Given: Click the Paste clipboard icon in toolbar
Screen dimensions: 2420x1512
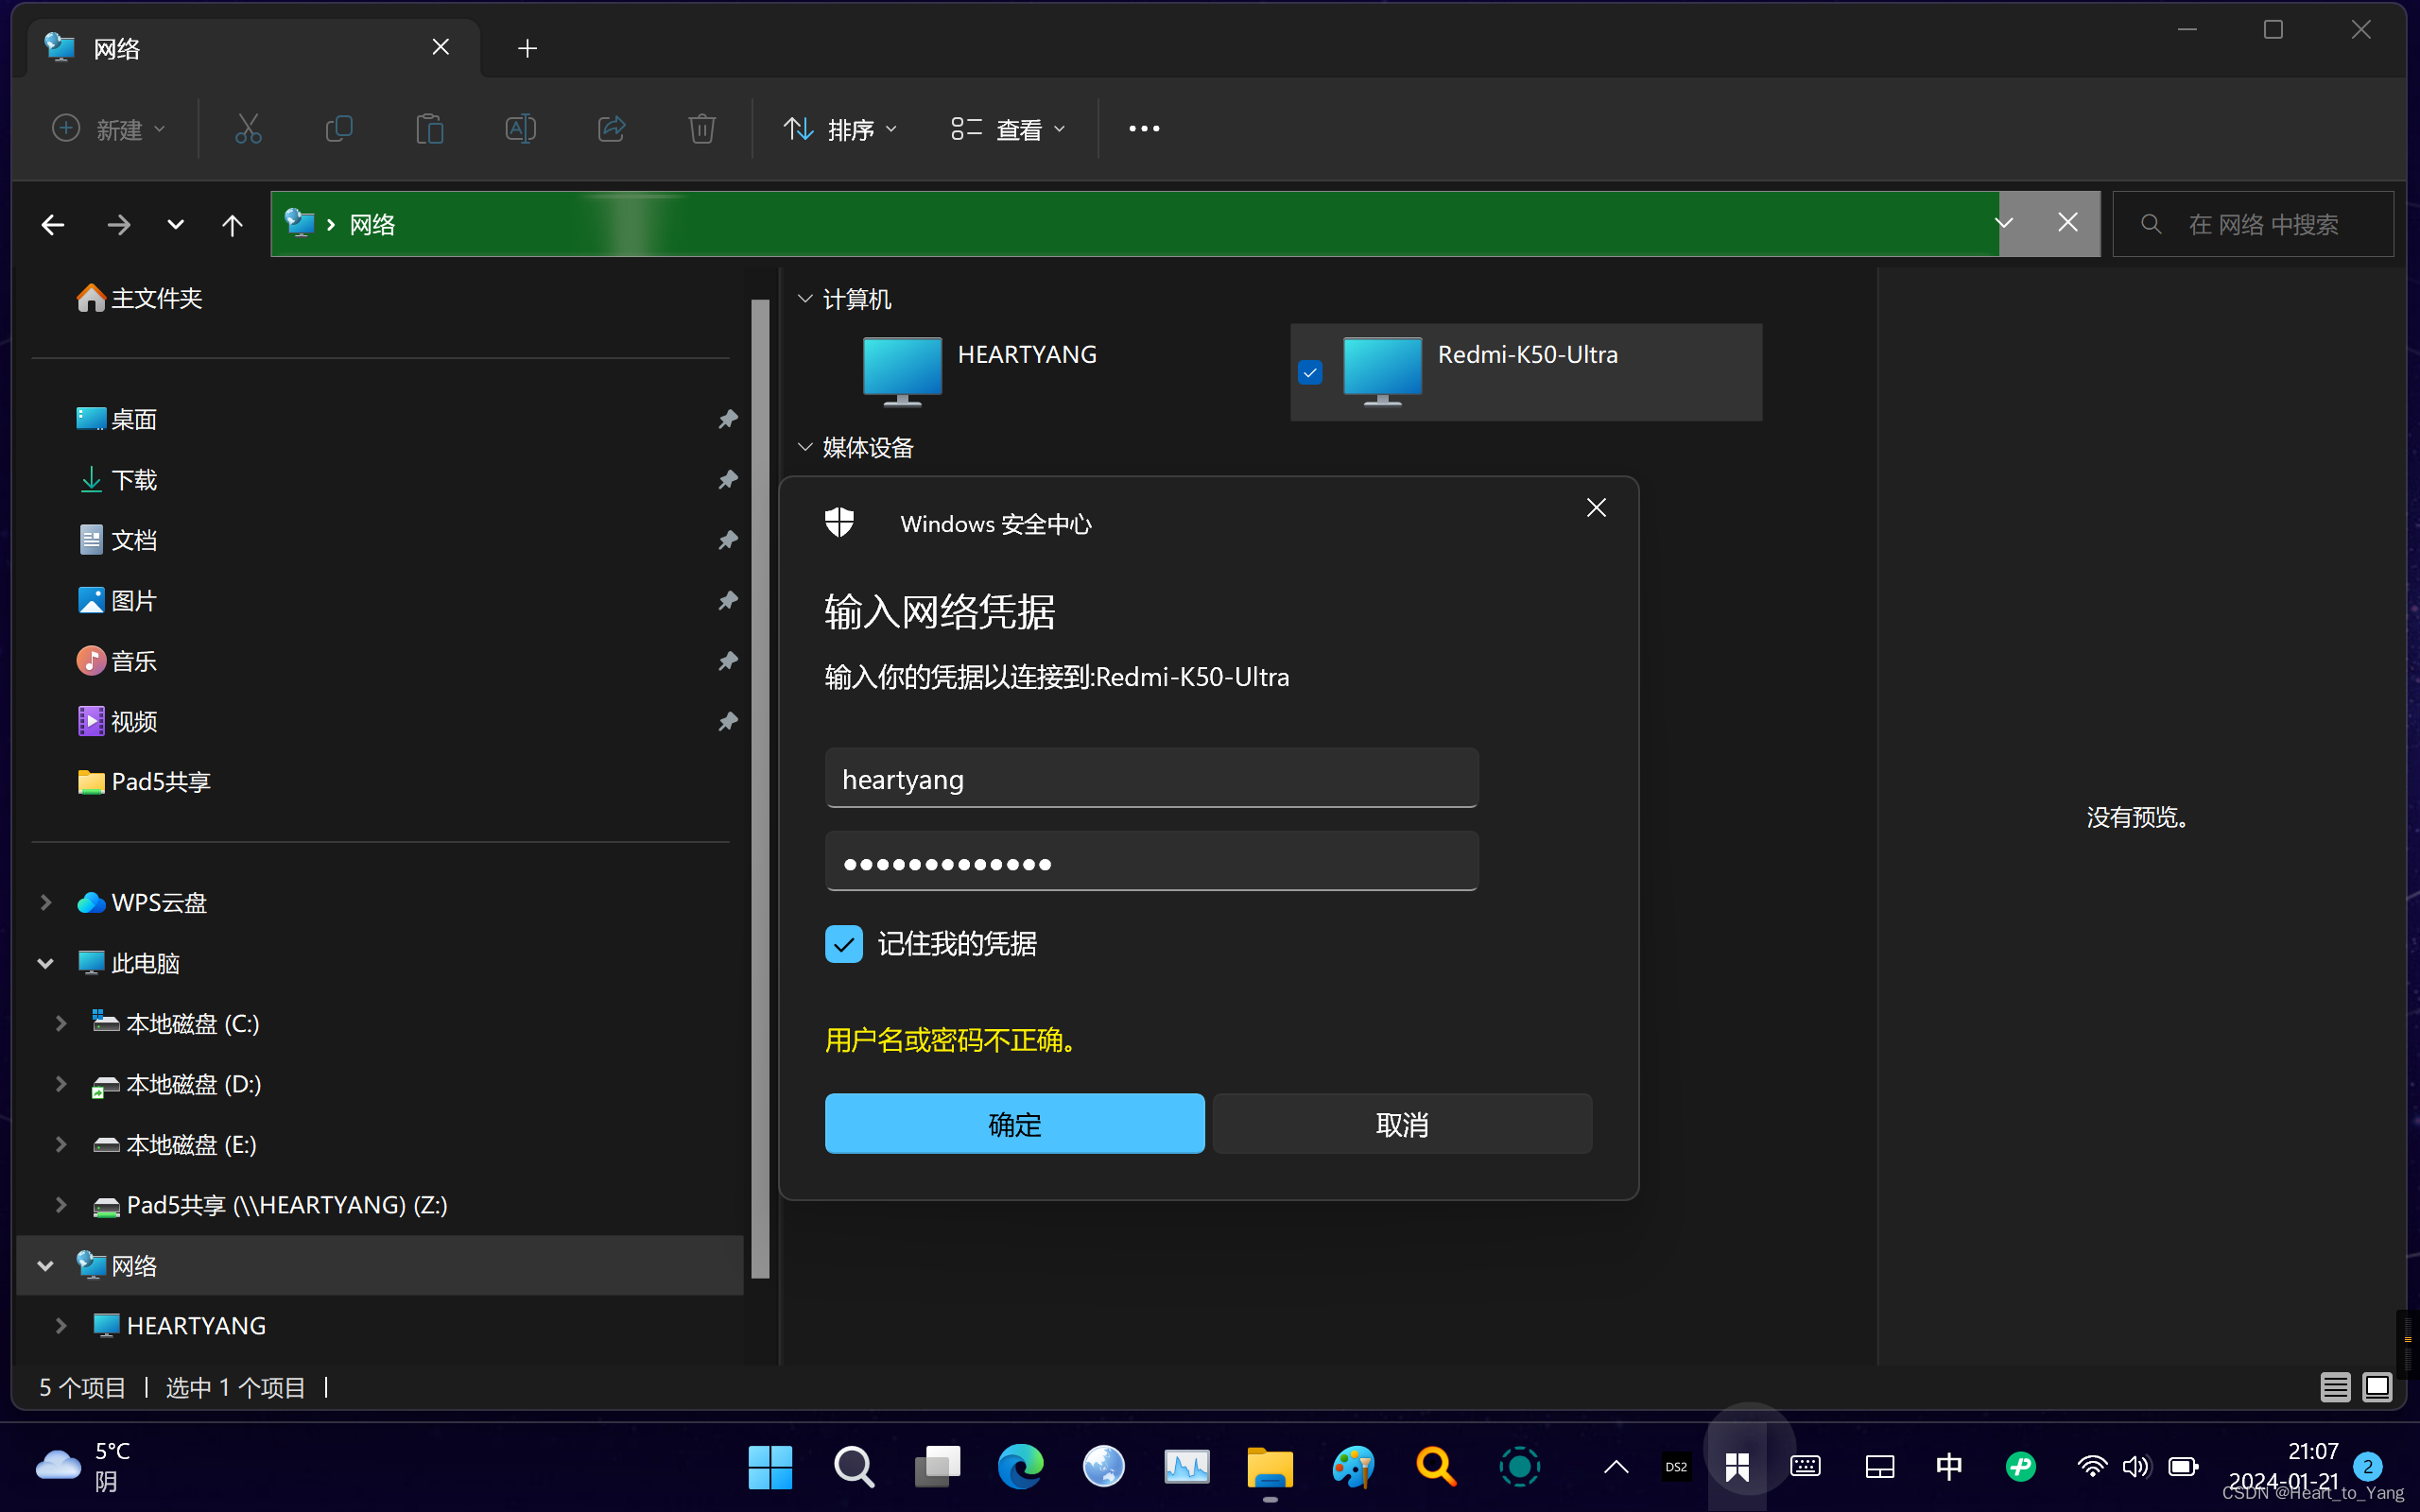Looking at the screenshot, I should 430,129.
